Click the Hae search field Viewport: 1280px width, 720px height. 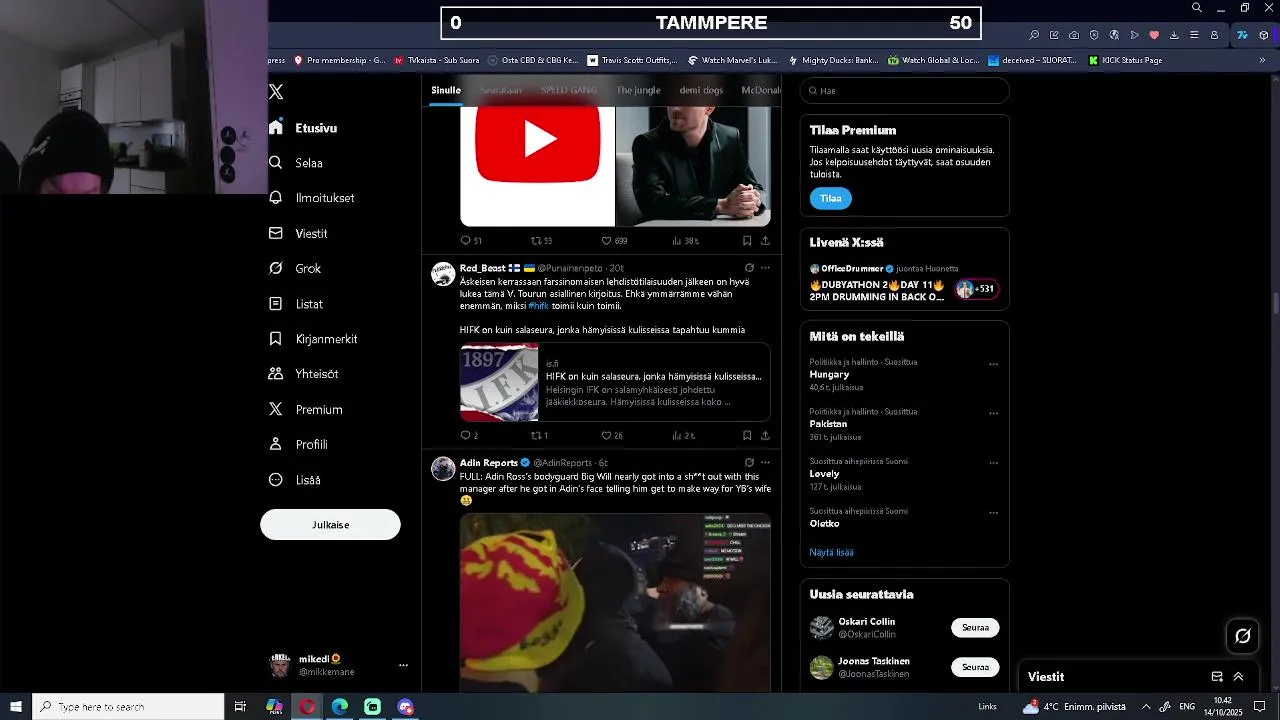[905, 90]
